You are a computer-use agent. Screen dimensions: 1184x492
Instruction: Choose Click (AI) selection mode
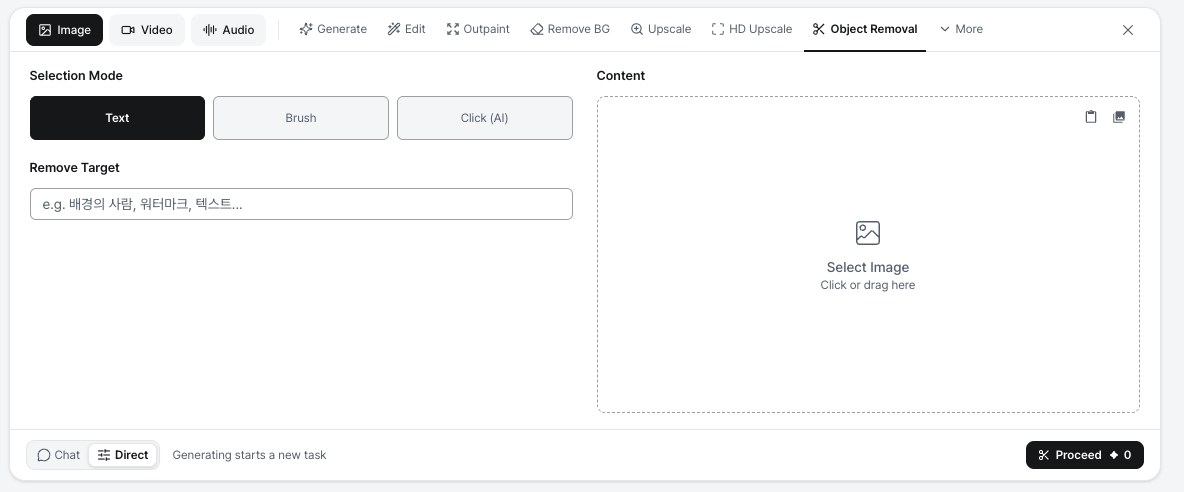(x=485, y=118)
